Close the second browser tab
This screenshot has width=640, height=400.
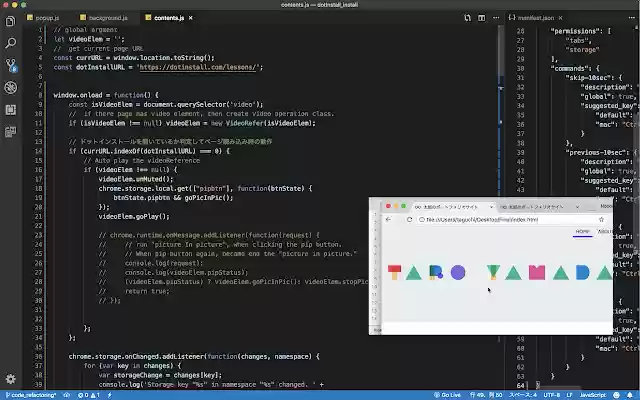click(577, 207)
